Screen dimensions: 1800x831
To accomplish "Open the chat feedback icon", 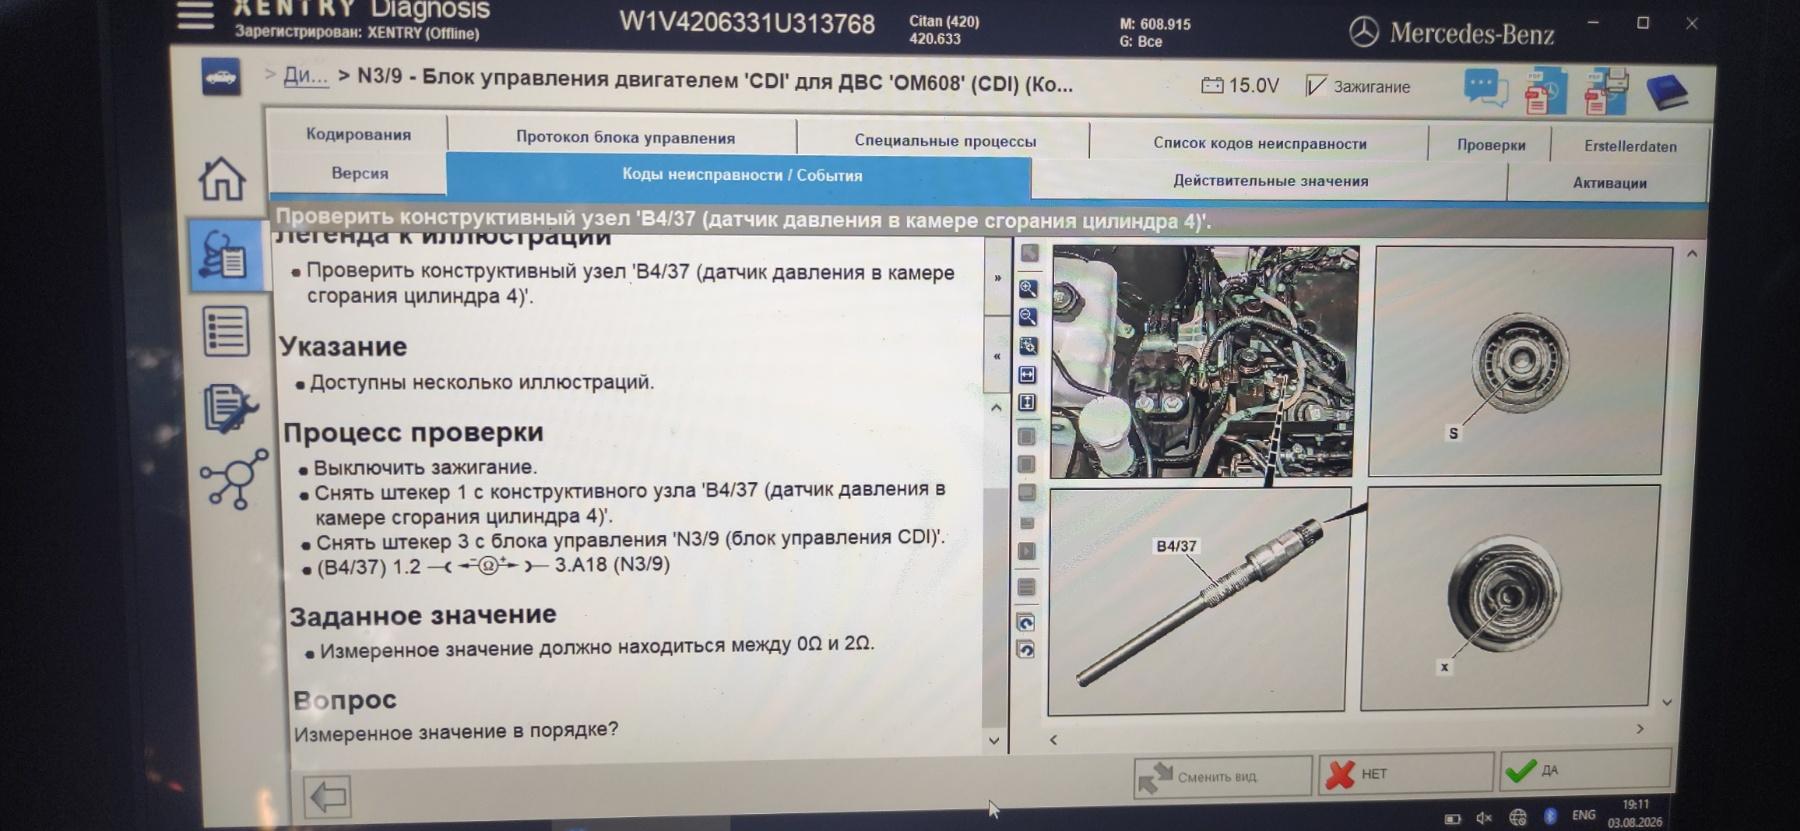I will click(x=1485, y=89).
